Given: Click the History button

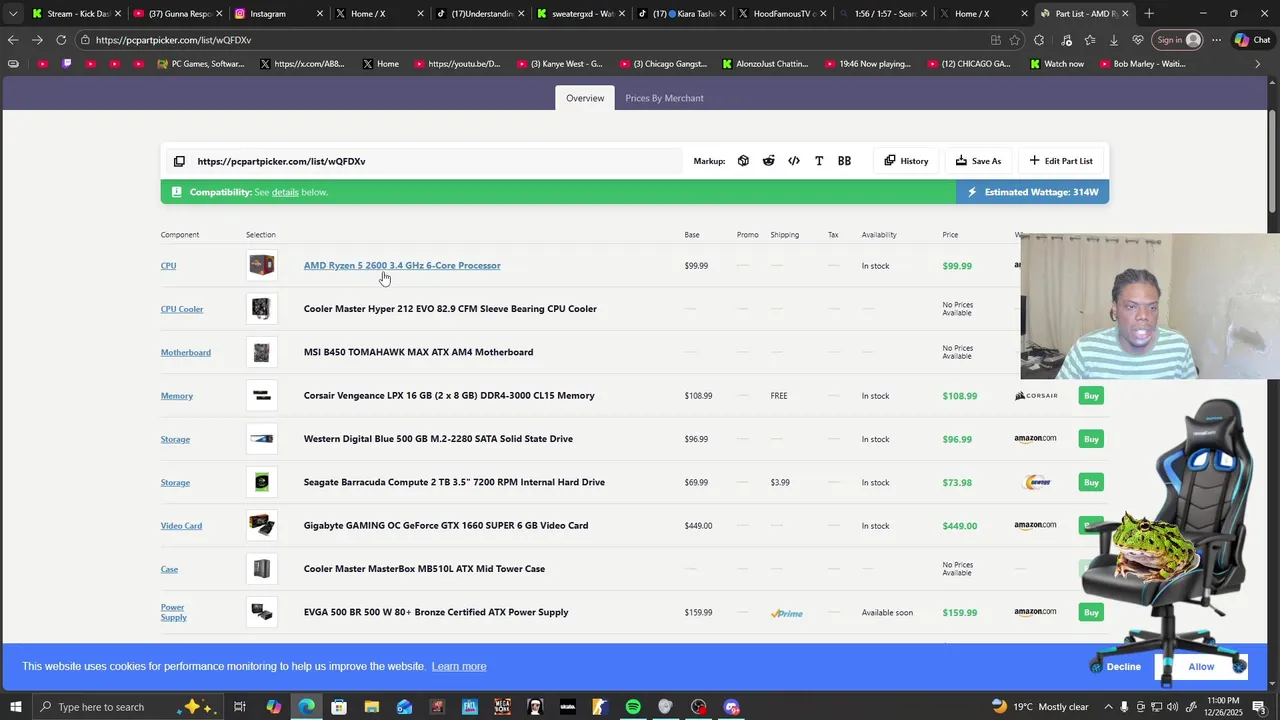Looking at the screenshot, I should click(x=906, y=161).
